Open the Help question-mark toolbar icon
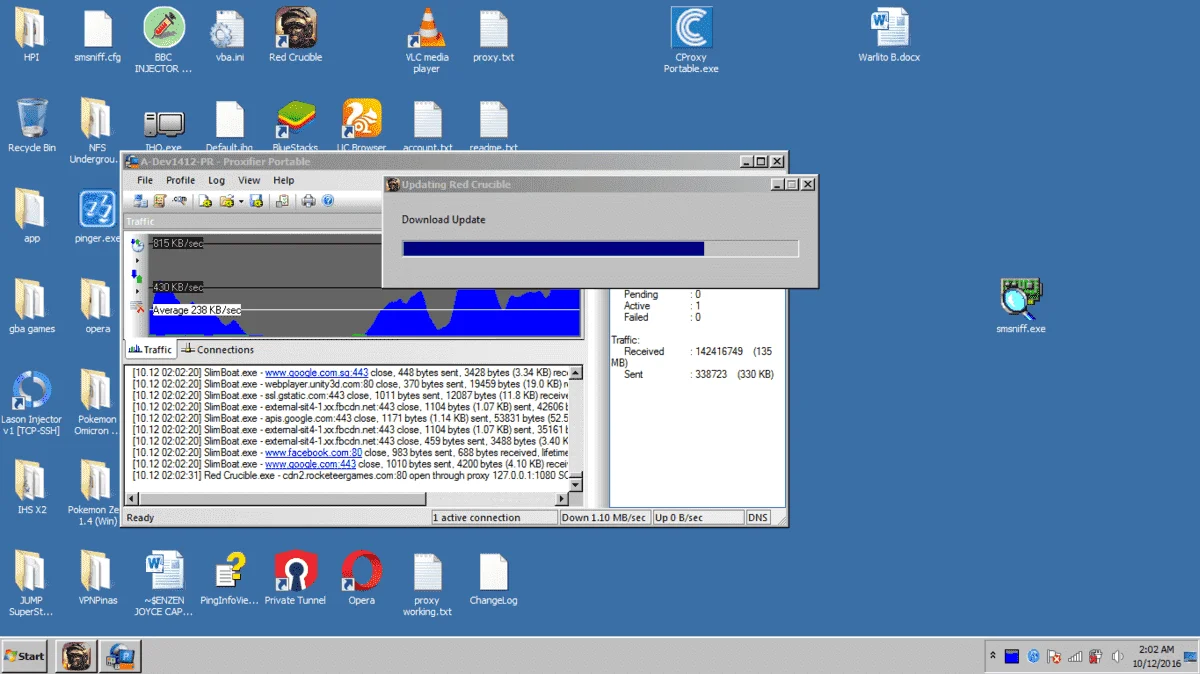Screen dimensions: 1200x674 (328, 201)
